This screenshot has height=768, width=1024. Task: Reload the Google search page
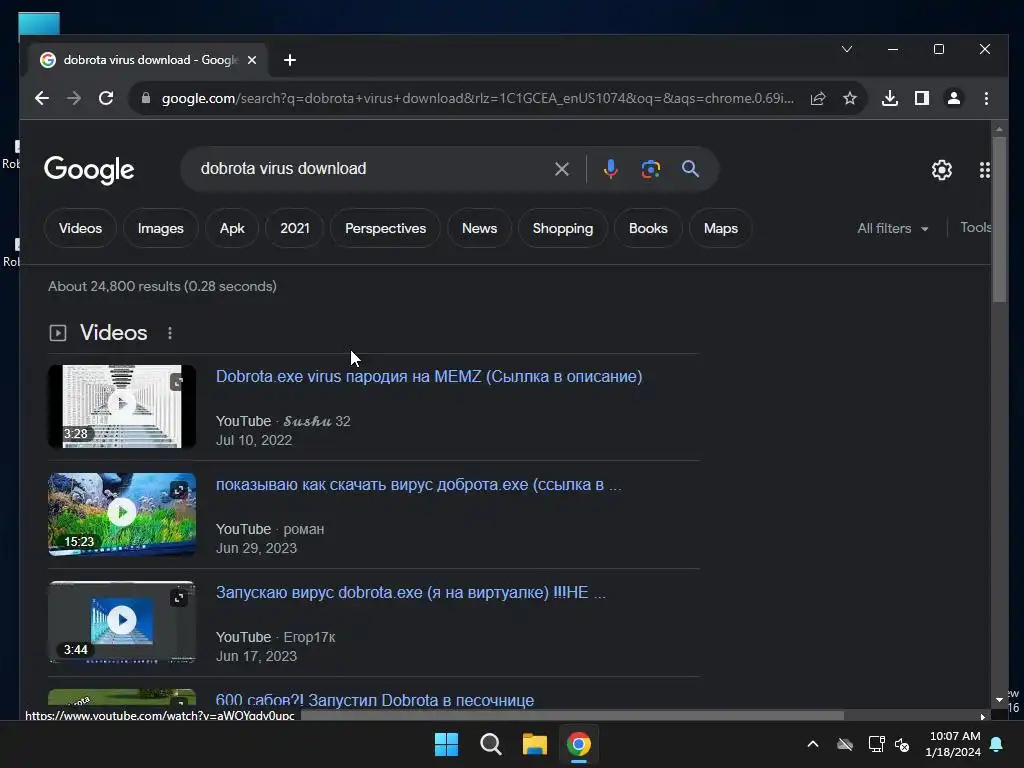point(106,99)
